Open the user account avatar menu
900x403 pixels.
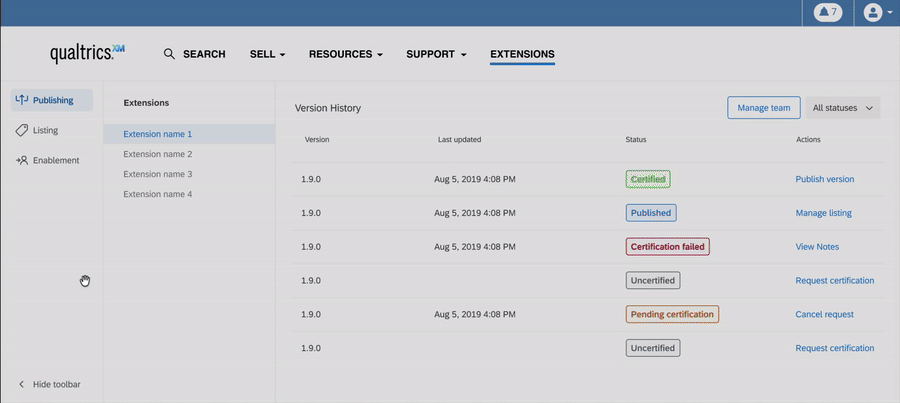[x=872, y=12]
